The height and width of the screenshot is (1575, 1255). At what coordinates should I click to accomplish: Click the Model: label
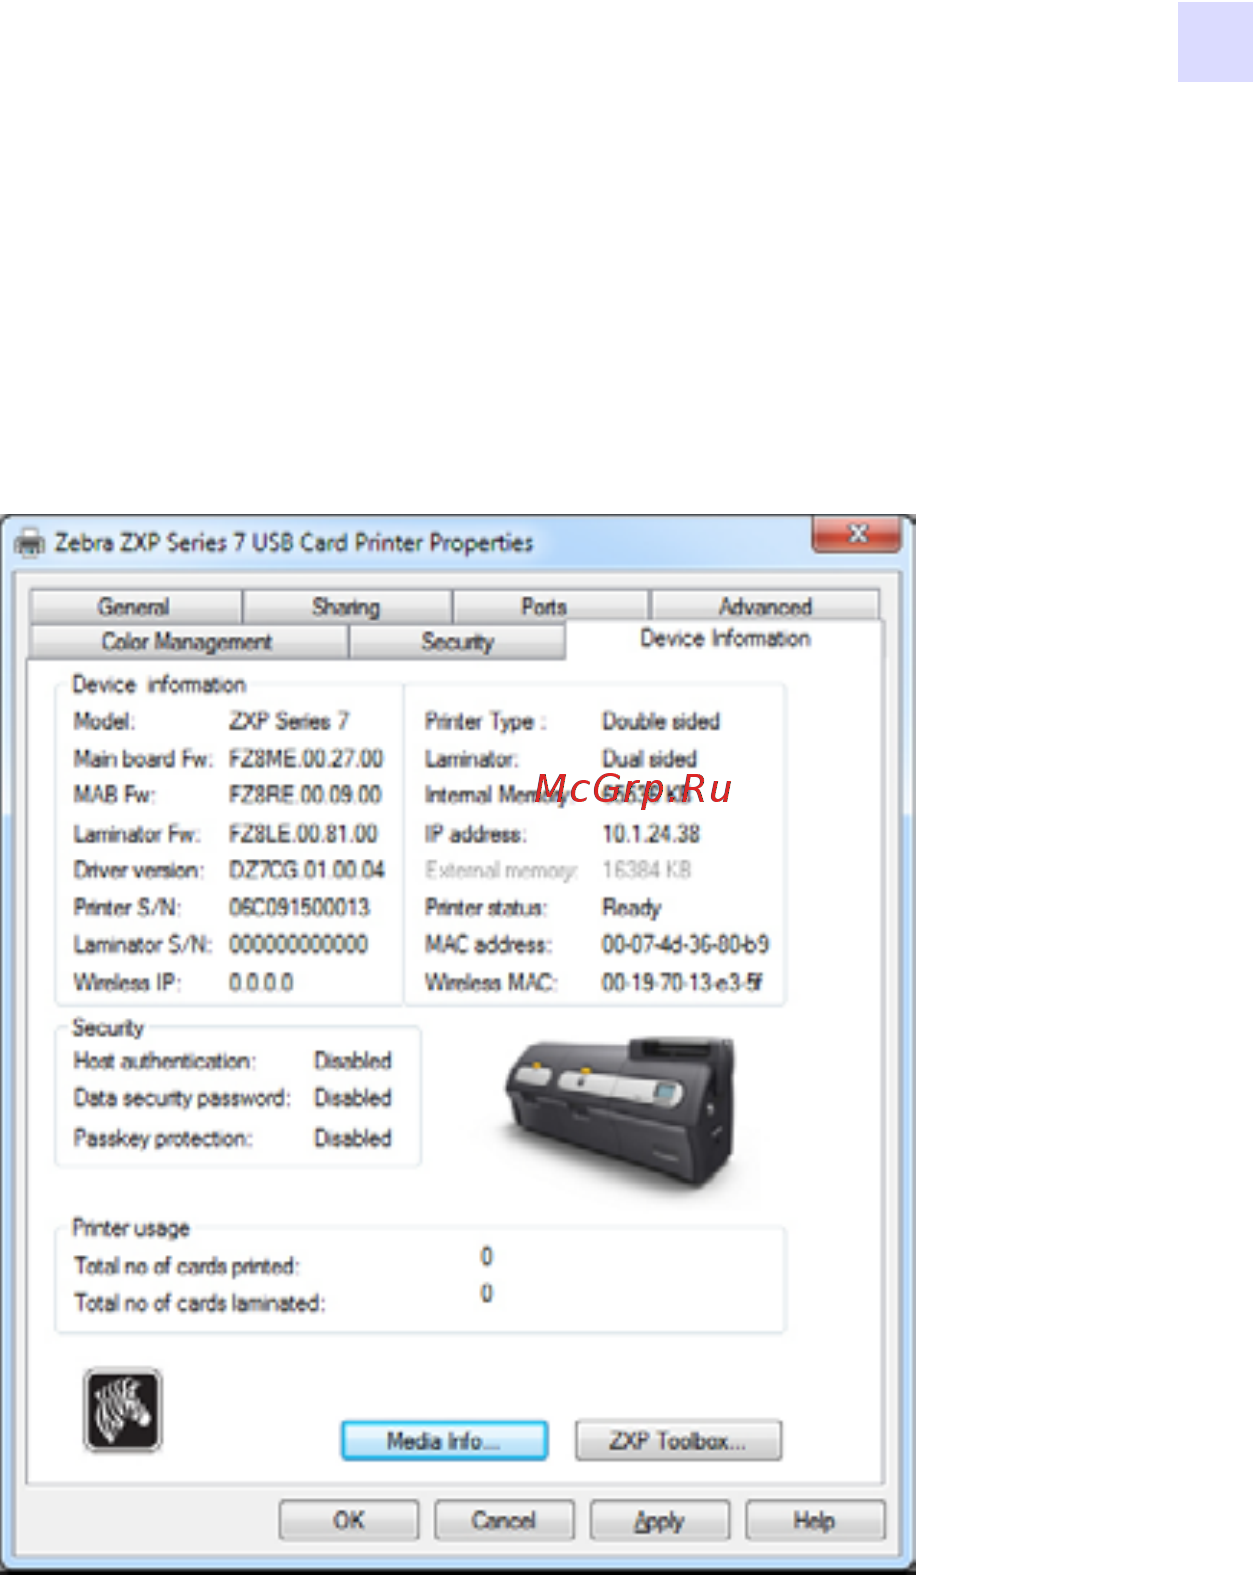104,721
